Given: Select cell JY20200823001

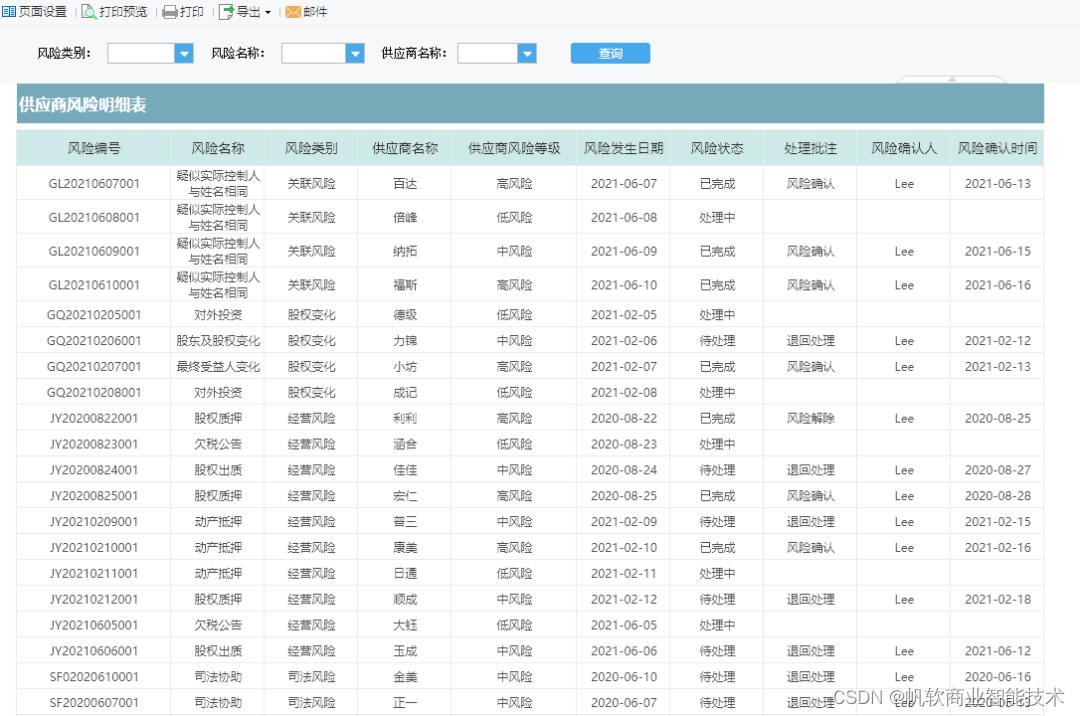Looking at the screenshot, I should click(94, 444).
